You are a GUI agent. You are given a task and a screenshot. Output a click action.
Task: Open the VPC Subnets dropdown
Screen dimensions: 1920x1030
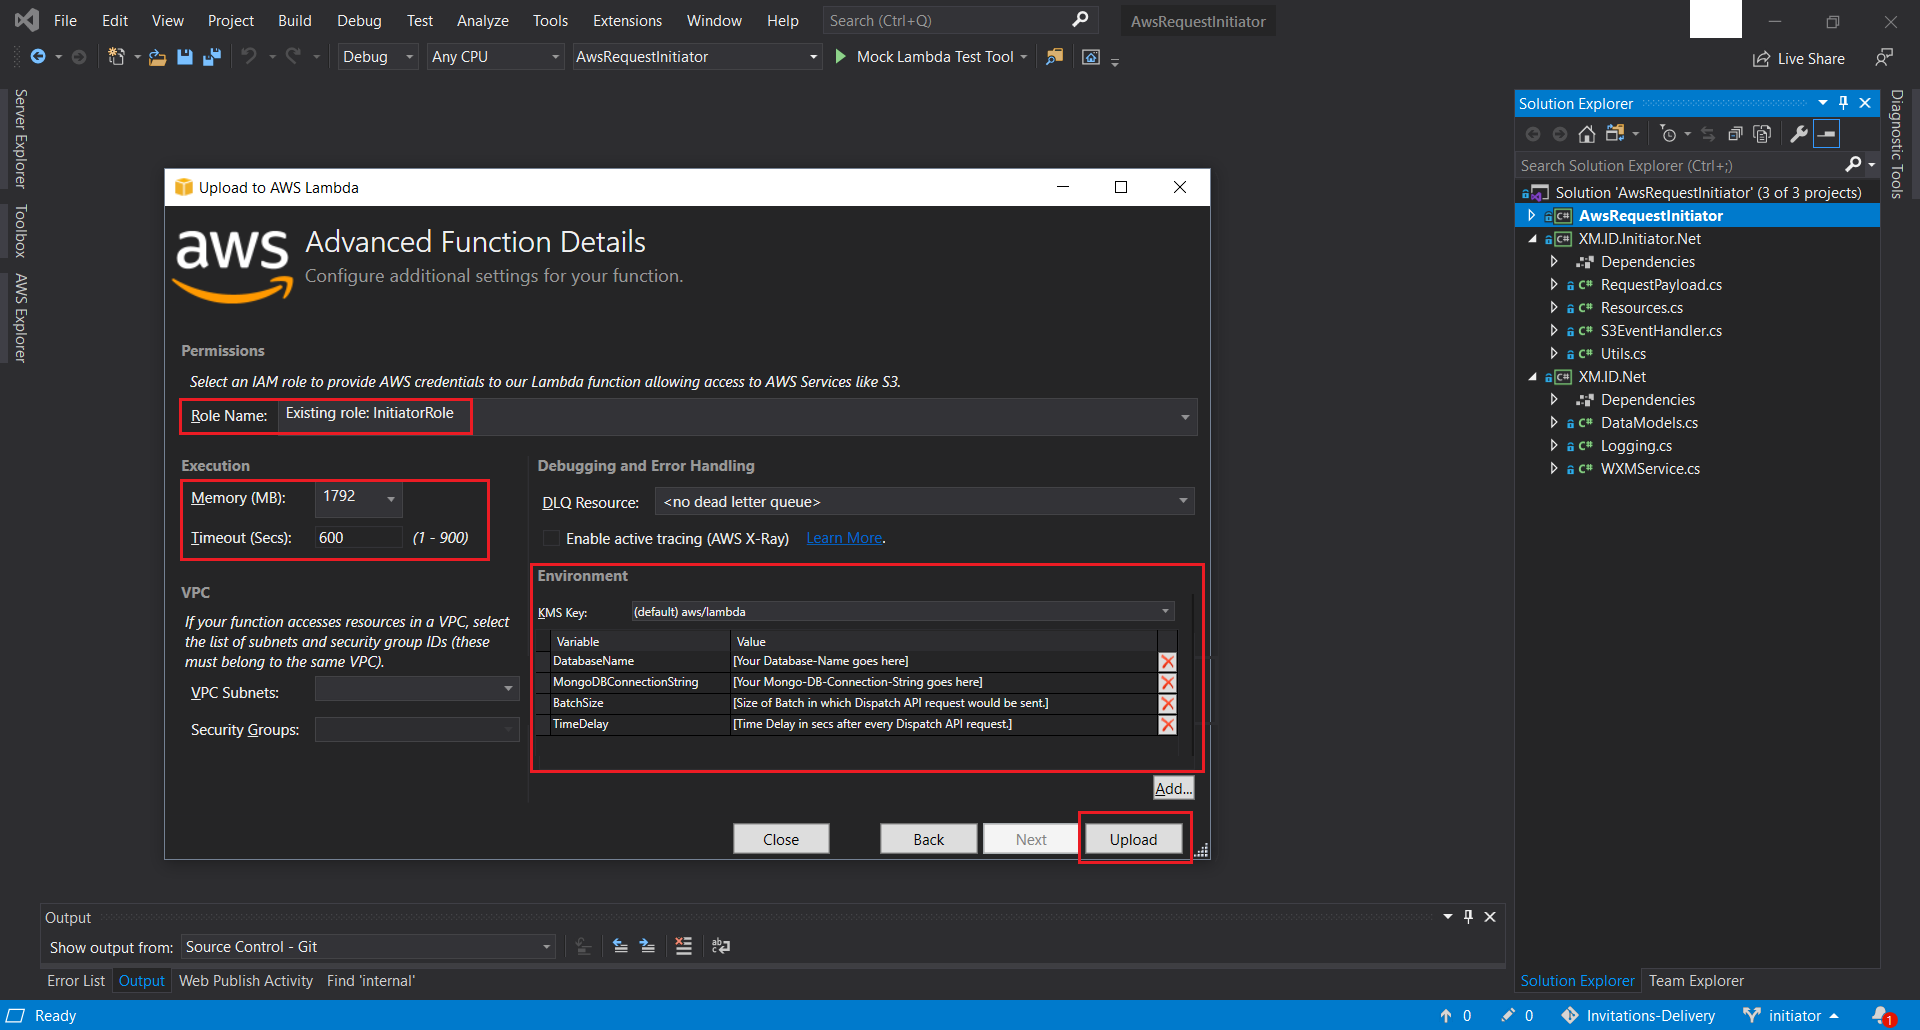click(x=508, y=689)
